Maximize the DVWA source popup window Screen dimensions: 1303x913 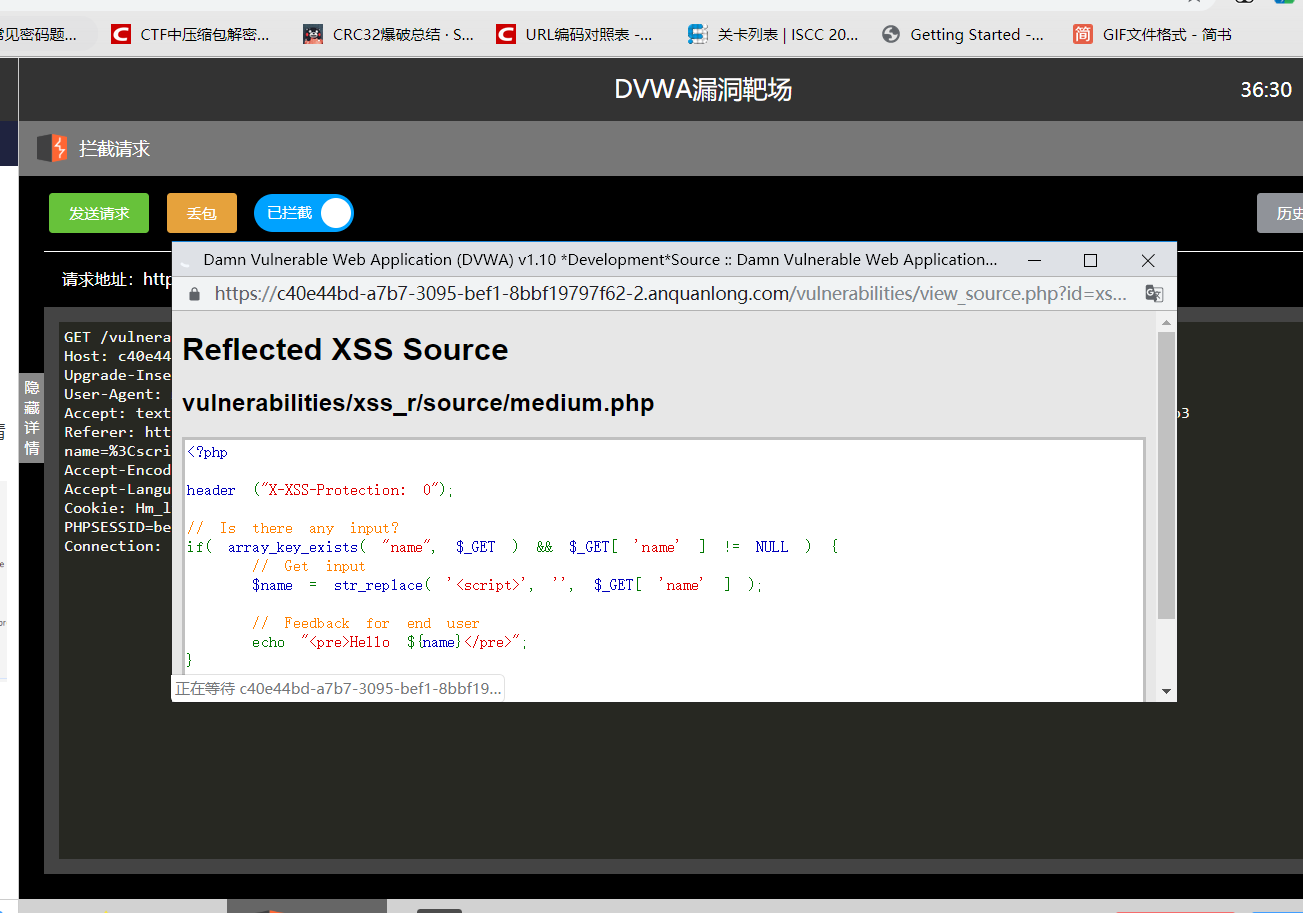[1091, 260]
